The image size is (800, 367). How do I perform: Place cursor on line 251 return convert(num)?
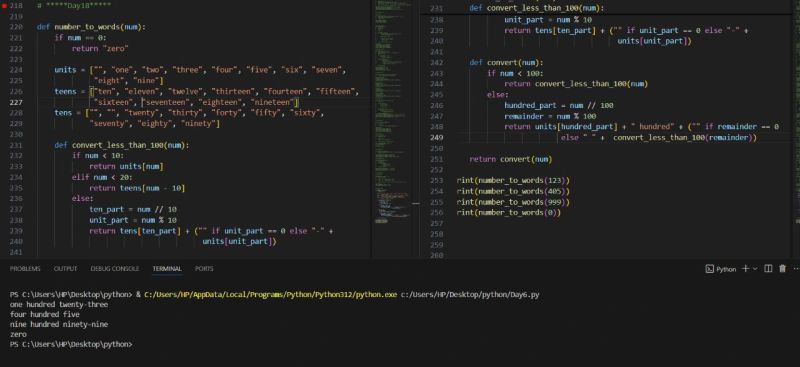[511, 159]
